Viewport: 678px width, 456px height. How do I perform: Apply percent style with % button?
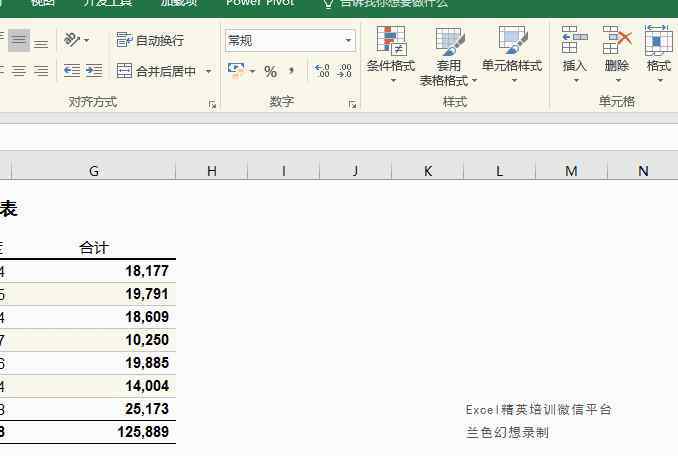click(x=270, y=71)
